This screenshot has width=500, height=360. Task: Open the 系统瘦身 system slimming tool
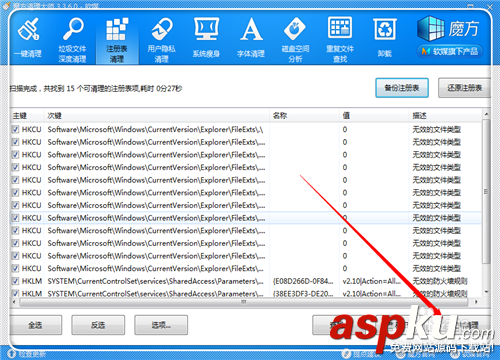pos(206,37)
